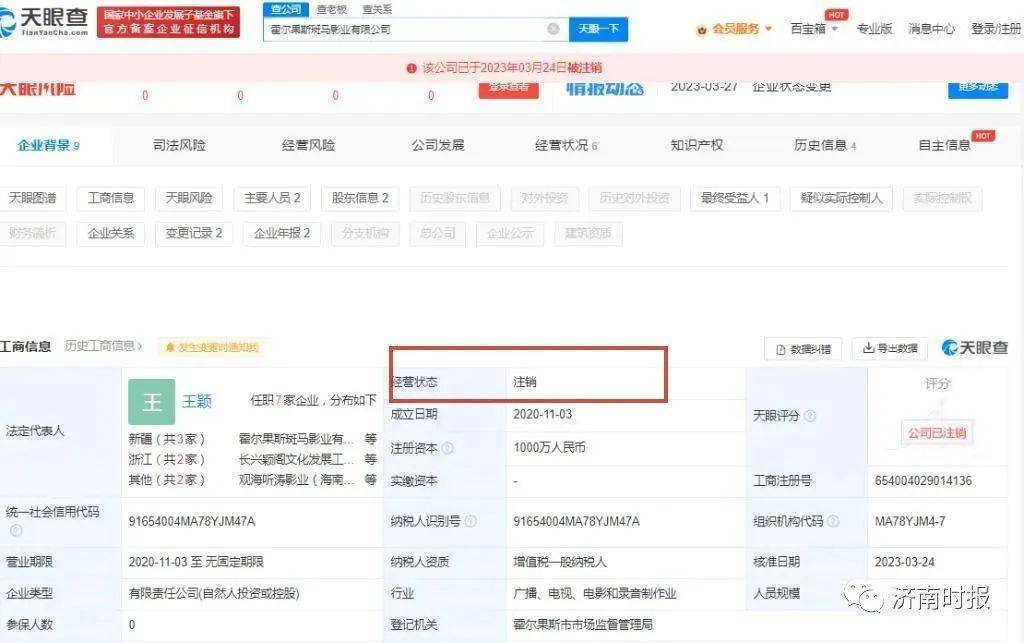This screenshot has height=643, width=1024.
Task: Click the warning icon in the cancellation banner
Action: pyautogui.click(x=411, y=68)
